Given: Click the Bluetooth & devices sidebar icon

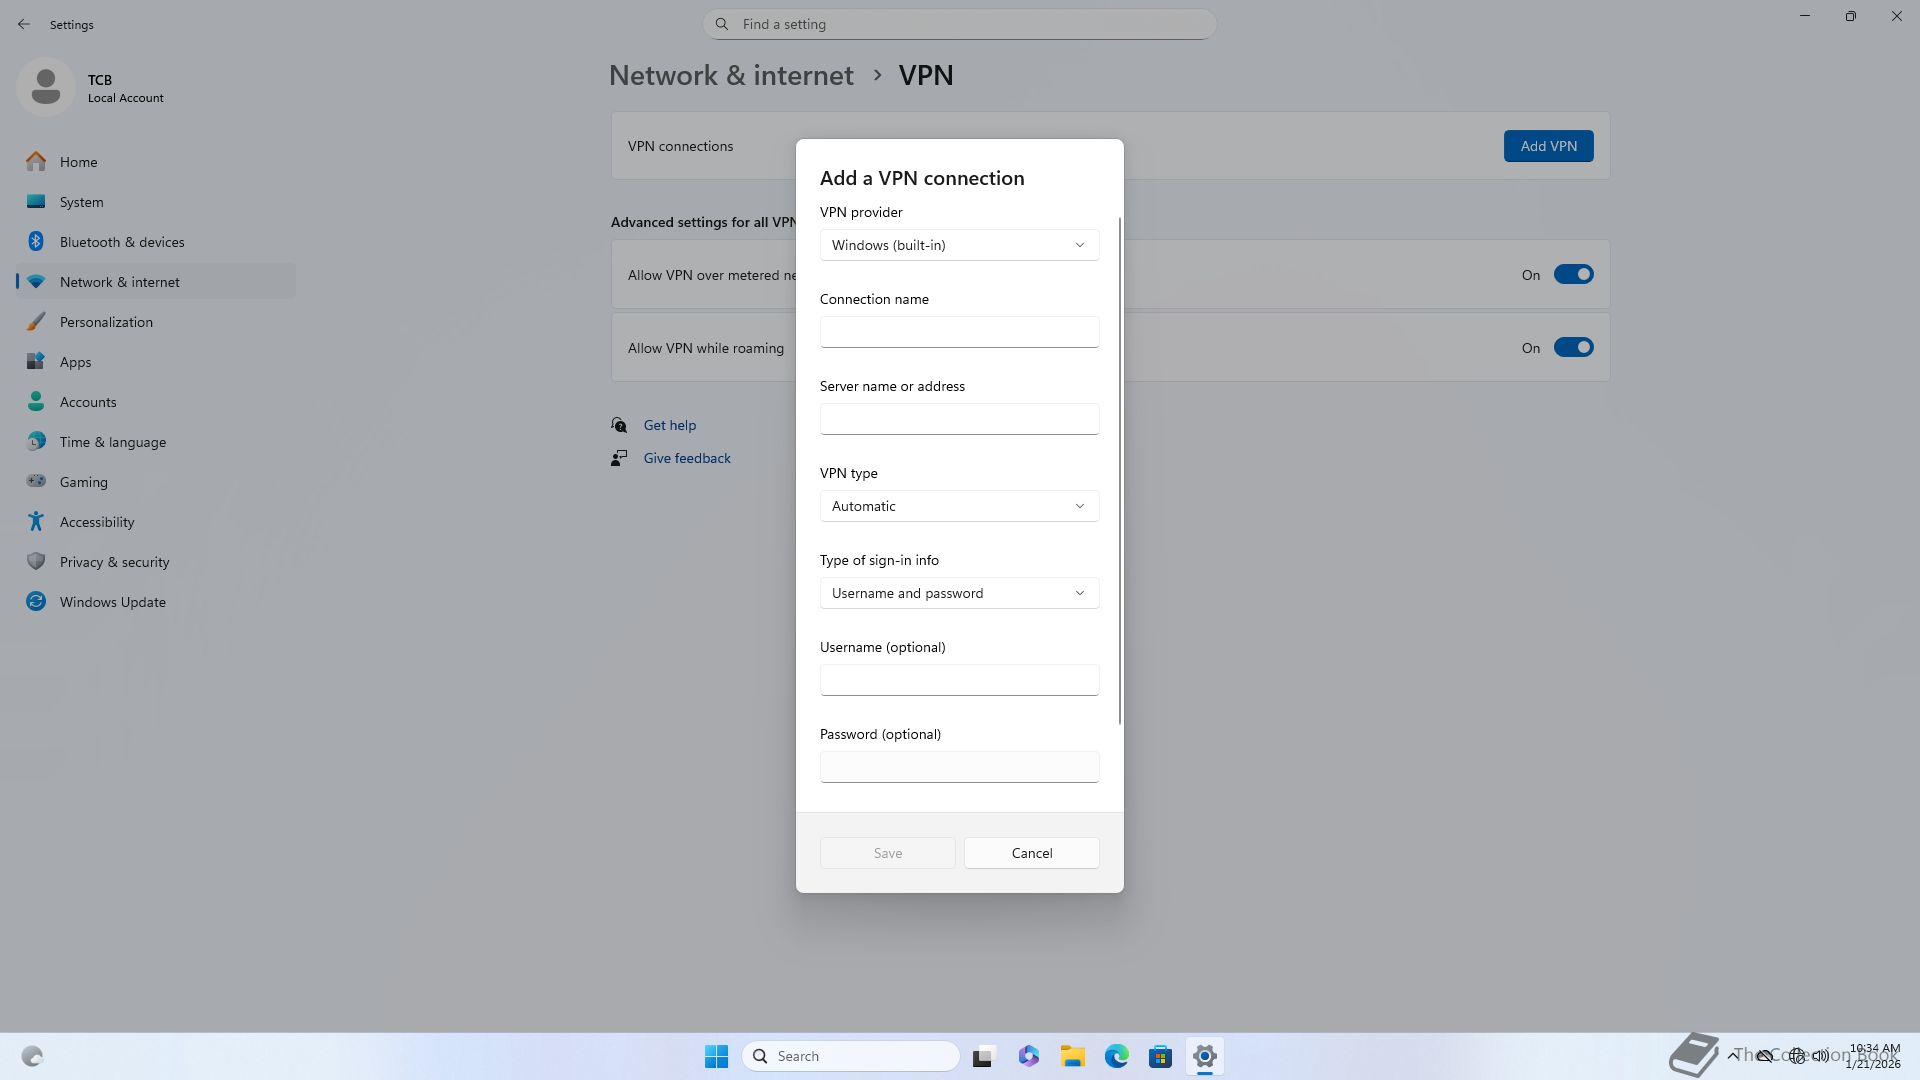Looking at the screenshot, I should tap(36, 242).
